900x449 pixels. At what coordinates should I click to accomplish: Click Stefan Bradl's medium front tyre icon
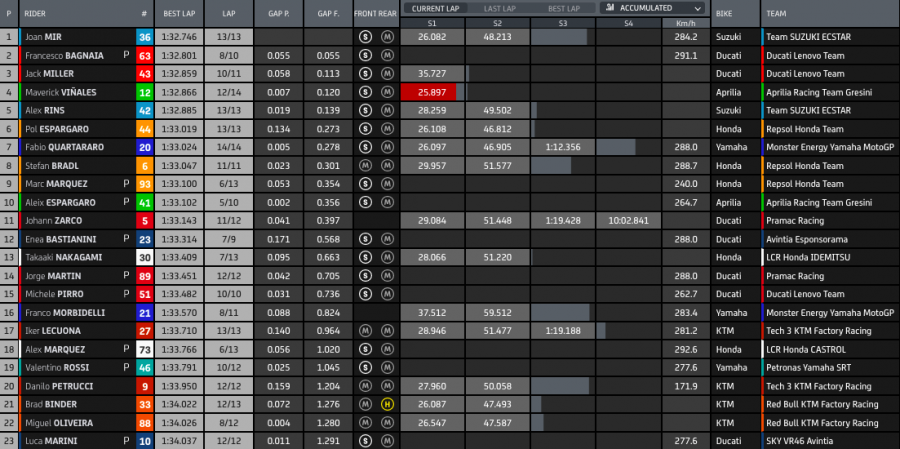366,165
